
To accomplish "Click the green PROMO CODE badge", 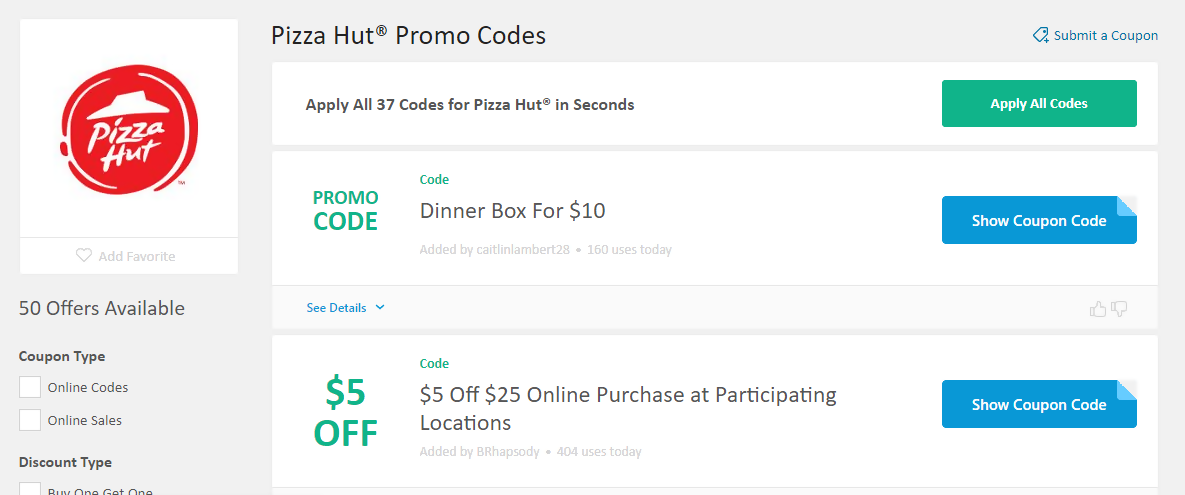I will coord(346,210).
